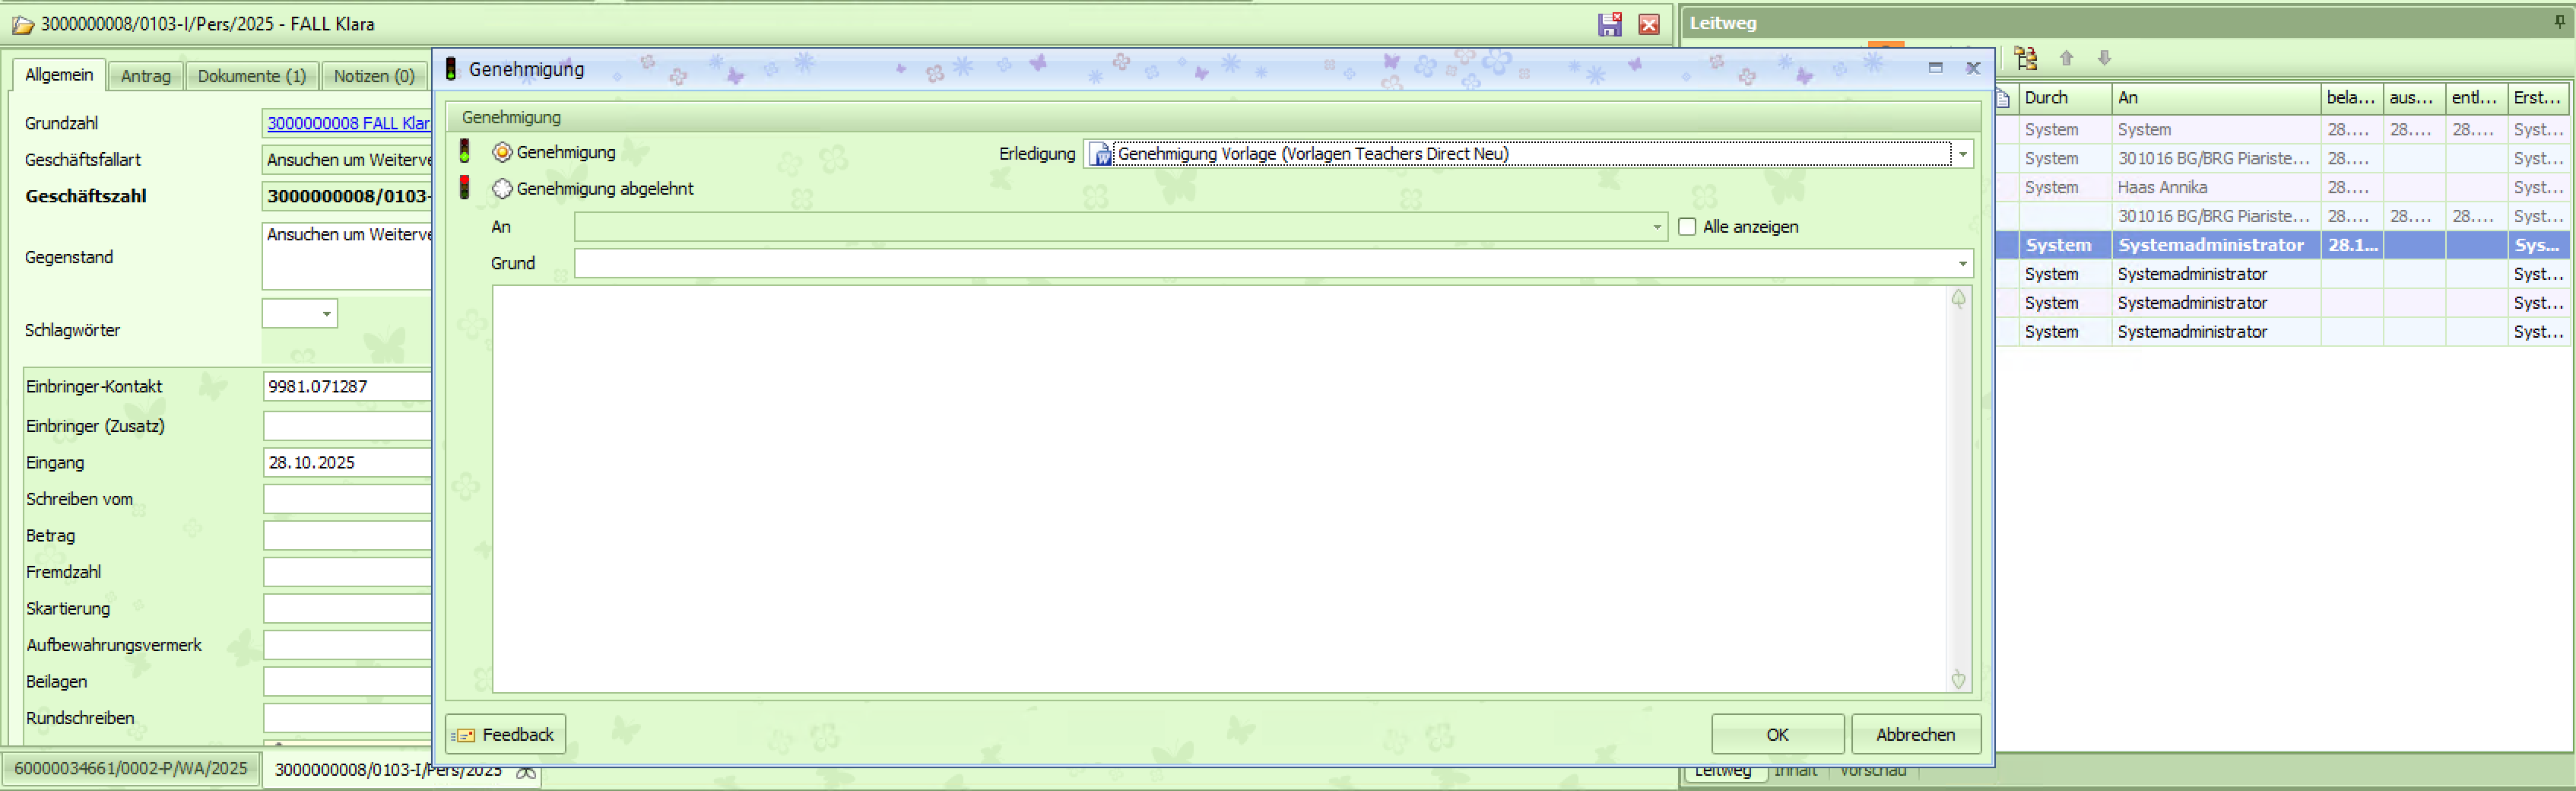2576x791 pixels.
Task: Select the Genehmigung radio button
Action: [x=502, y=152]
